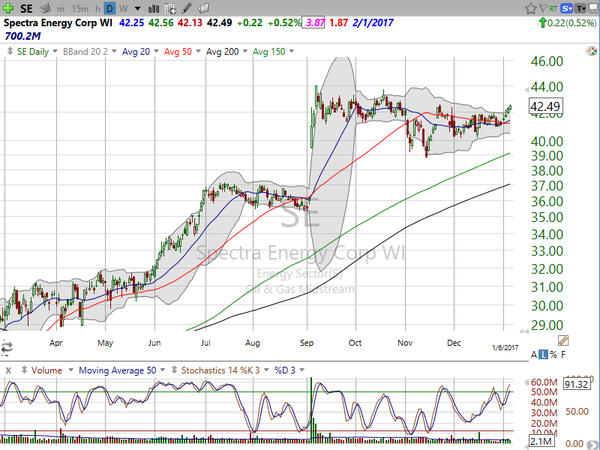
Task: Click the star favorite icon
Action: pyautogui.click(x=530, y=8)
